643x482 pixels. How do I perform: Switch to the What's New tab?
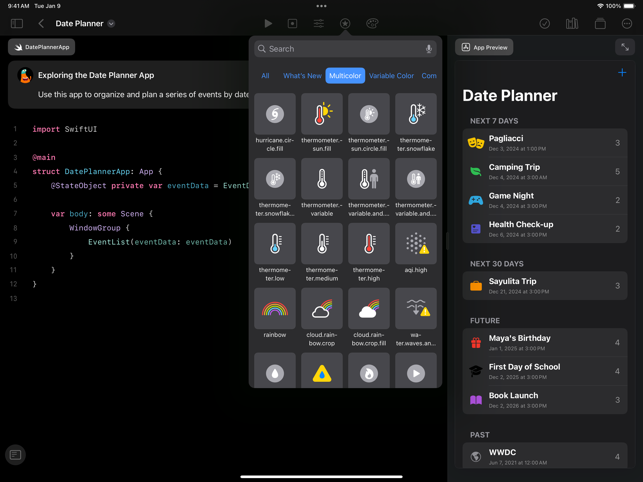pyautogui.click(x=302, y=75)
